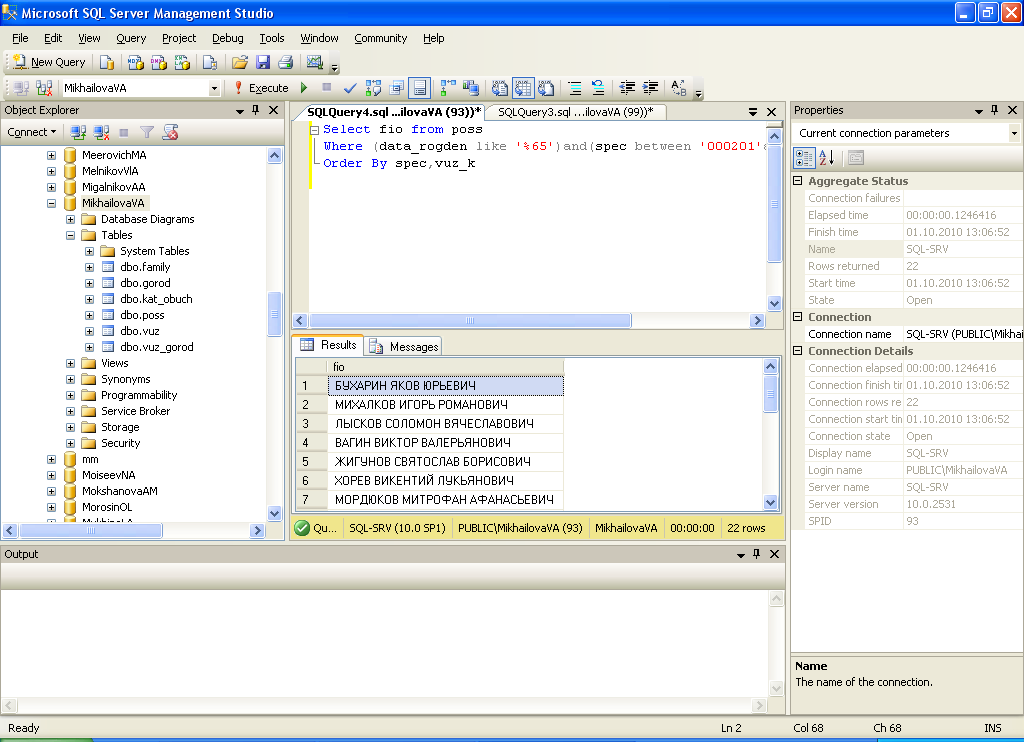Sort Properties alphabetically

826,158
